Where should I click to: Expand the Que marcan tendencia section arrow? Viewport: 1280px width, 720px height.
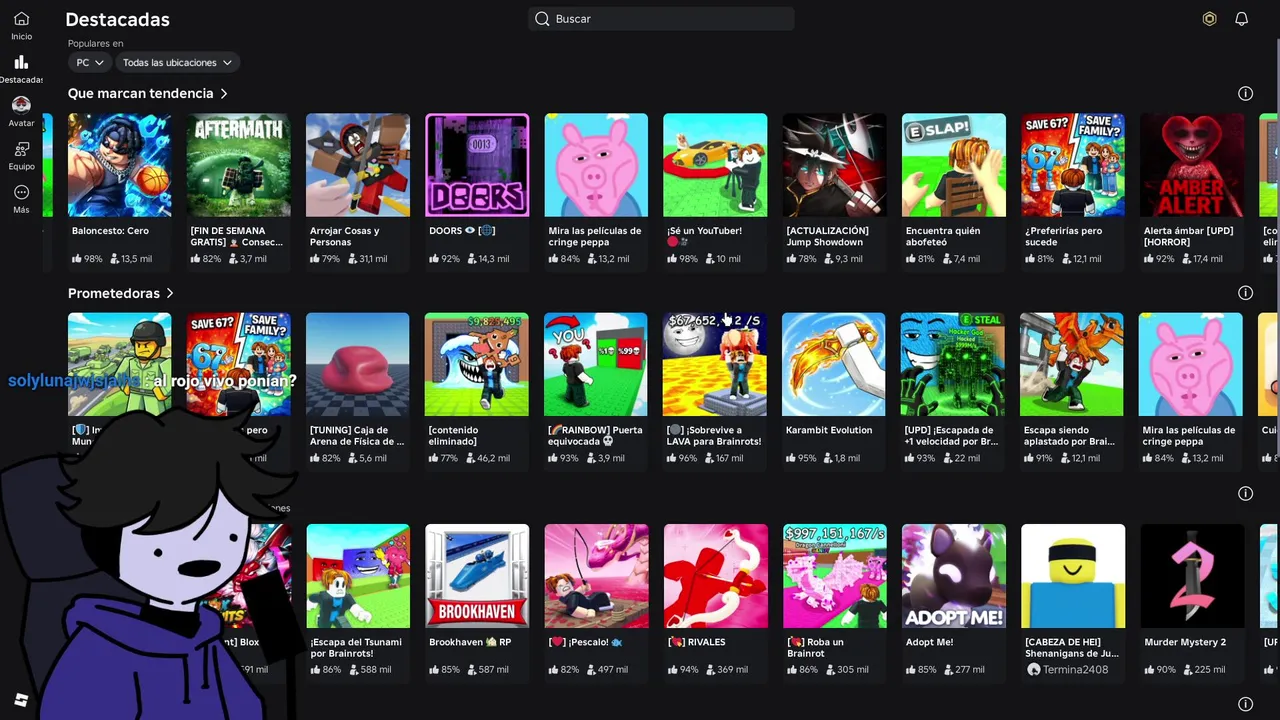pos(224,93)
